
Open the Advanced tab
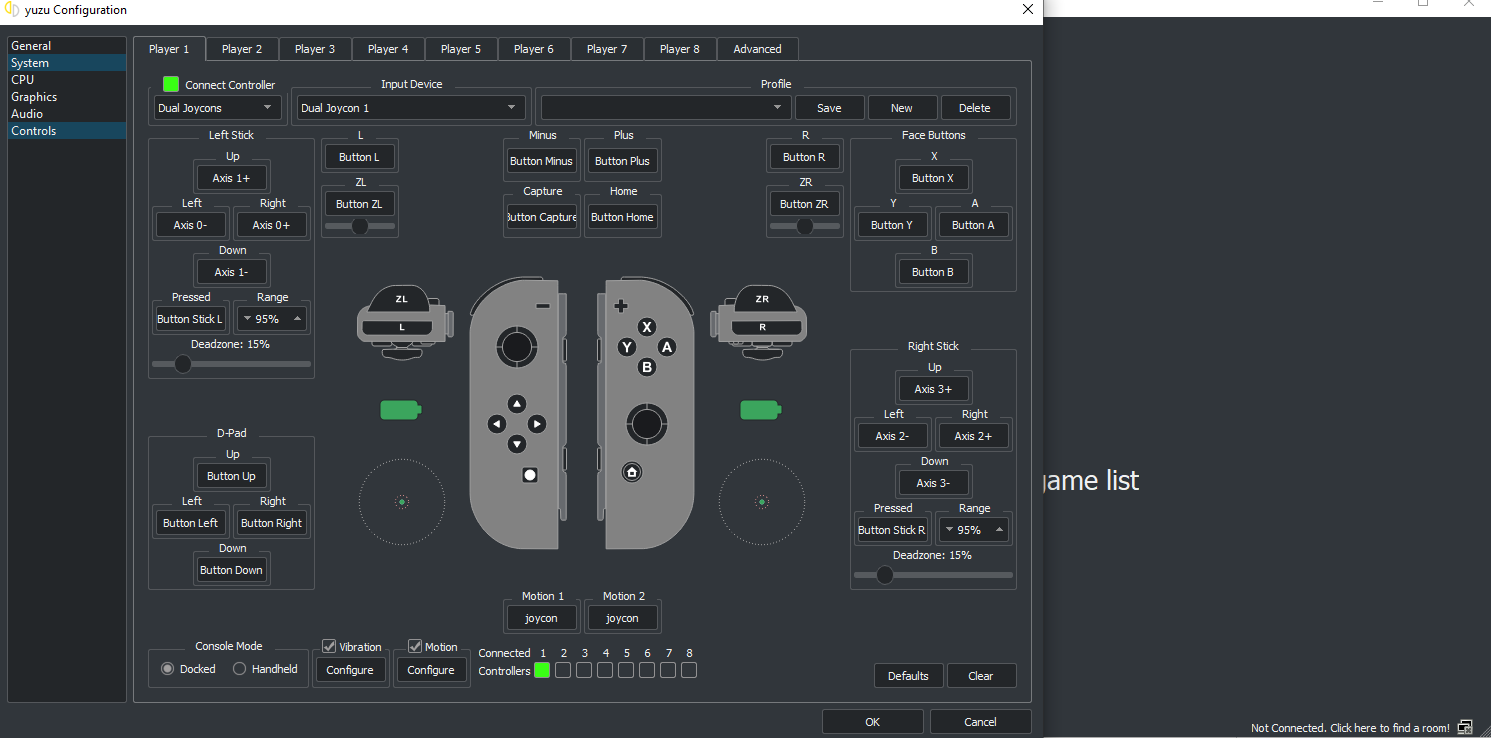click(x=757, y=49)
